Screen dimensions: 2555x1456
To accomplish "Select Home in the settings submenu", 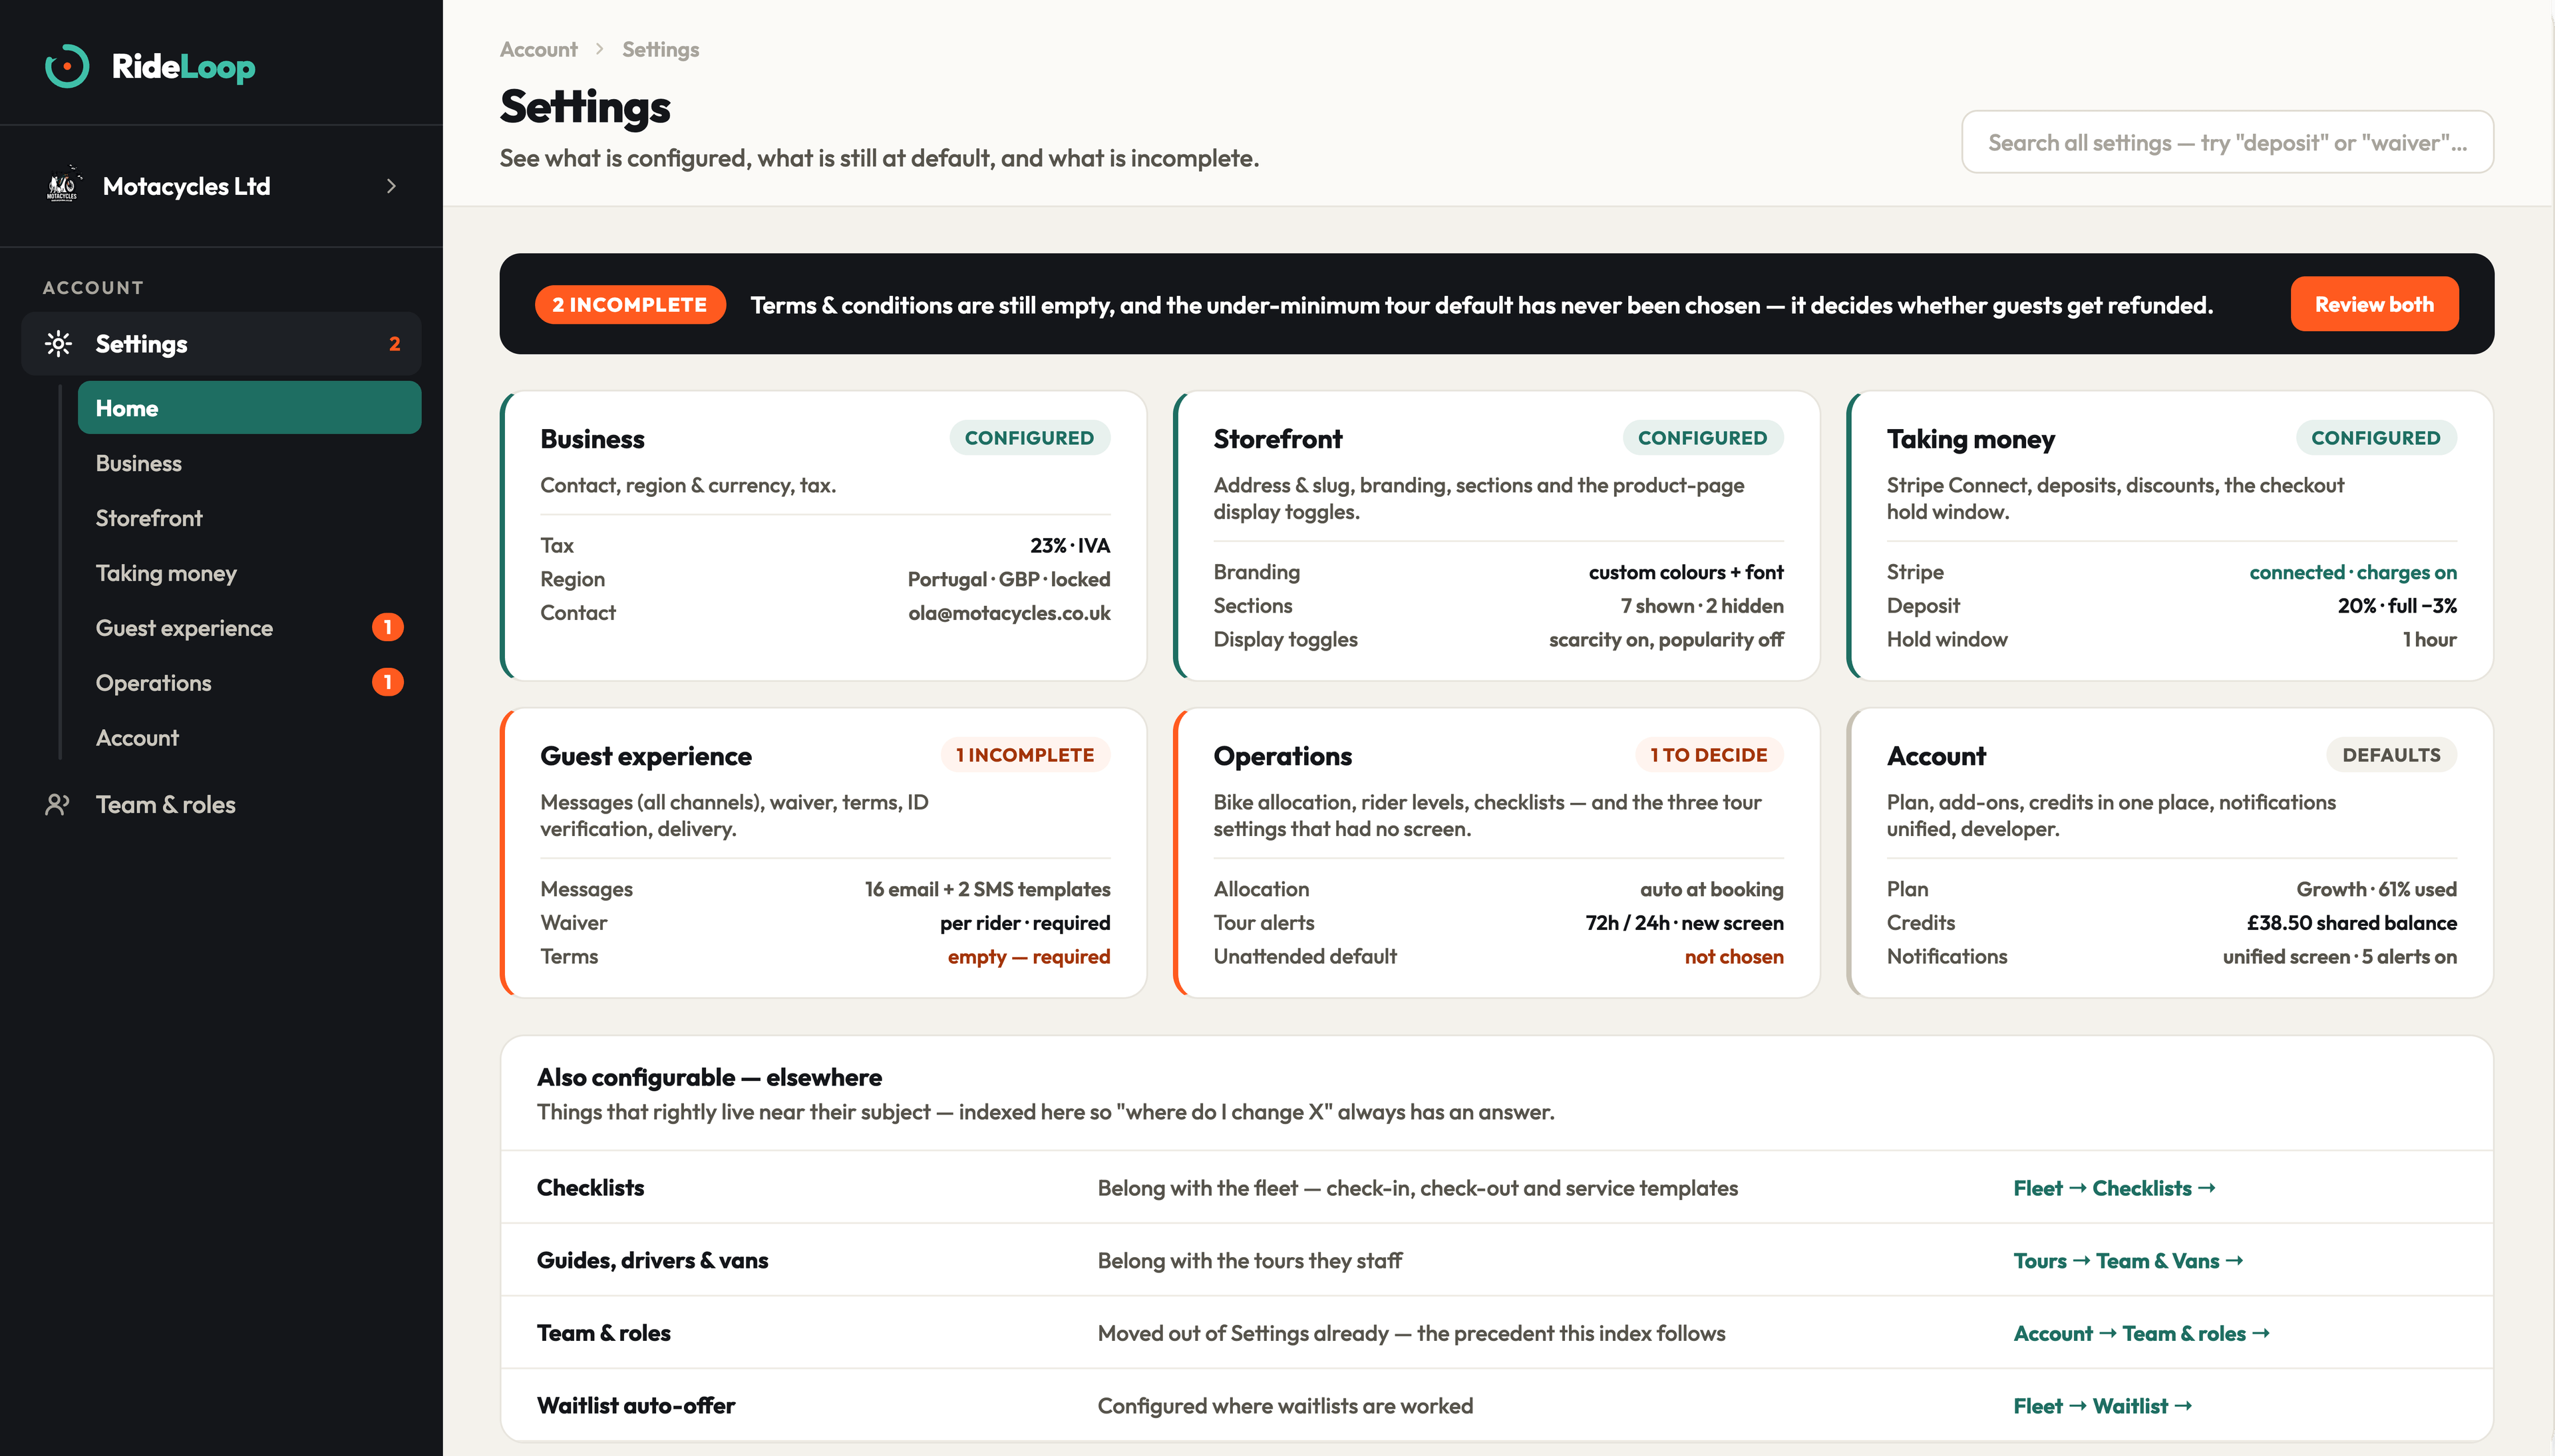I will tap(249, 408).
